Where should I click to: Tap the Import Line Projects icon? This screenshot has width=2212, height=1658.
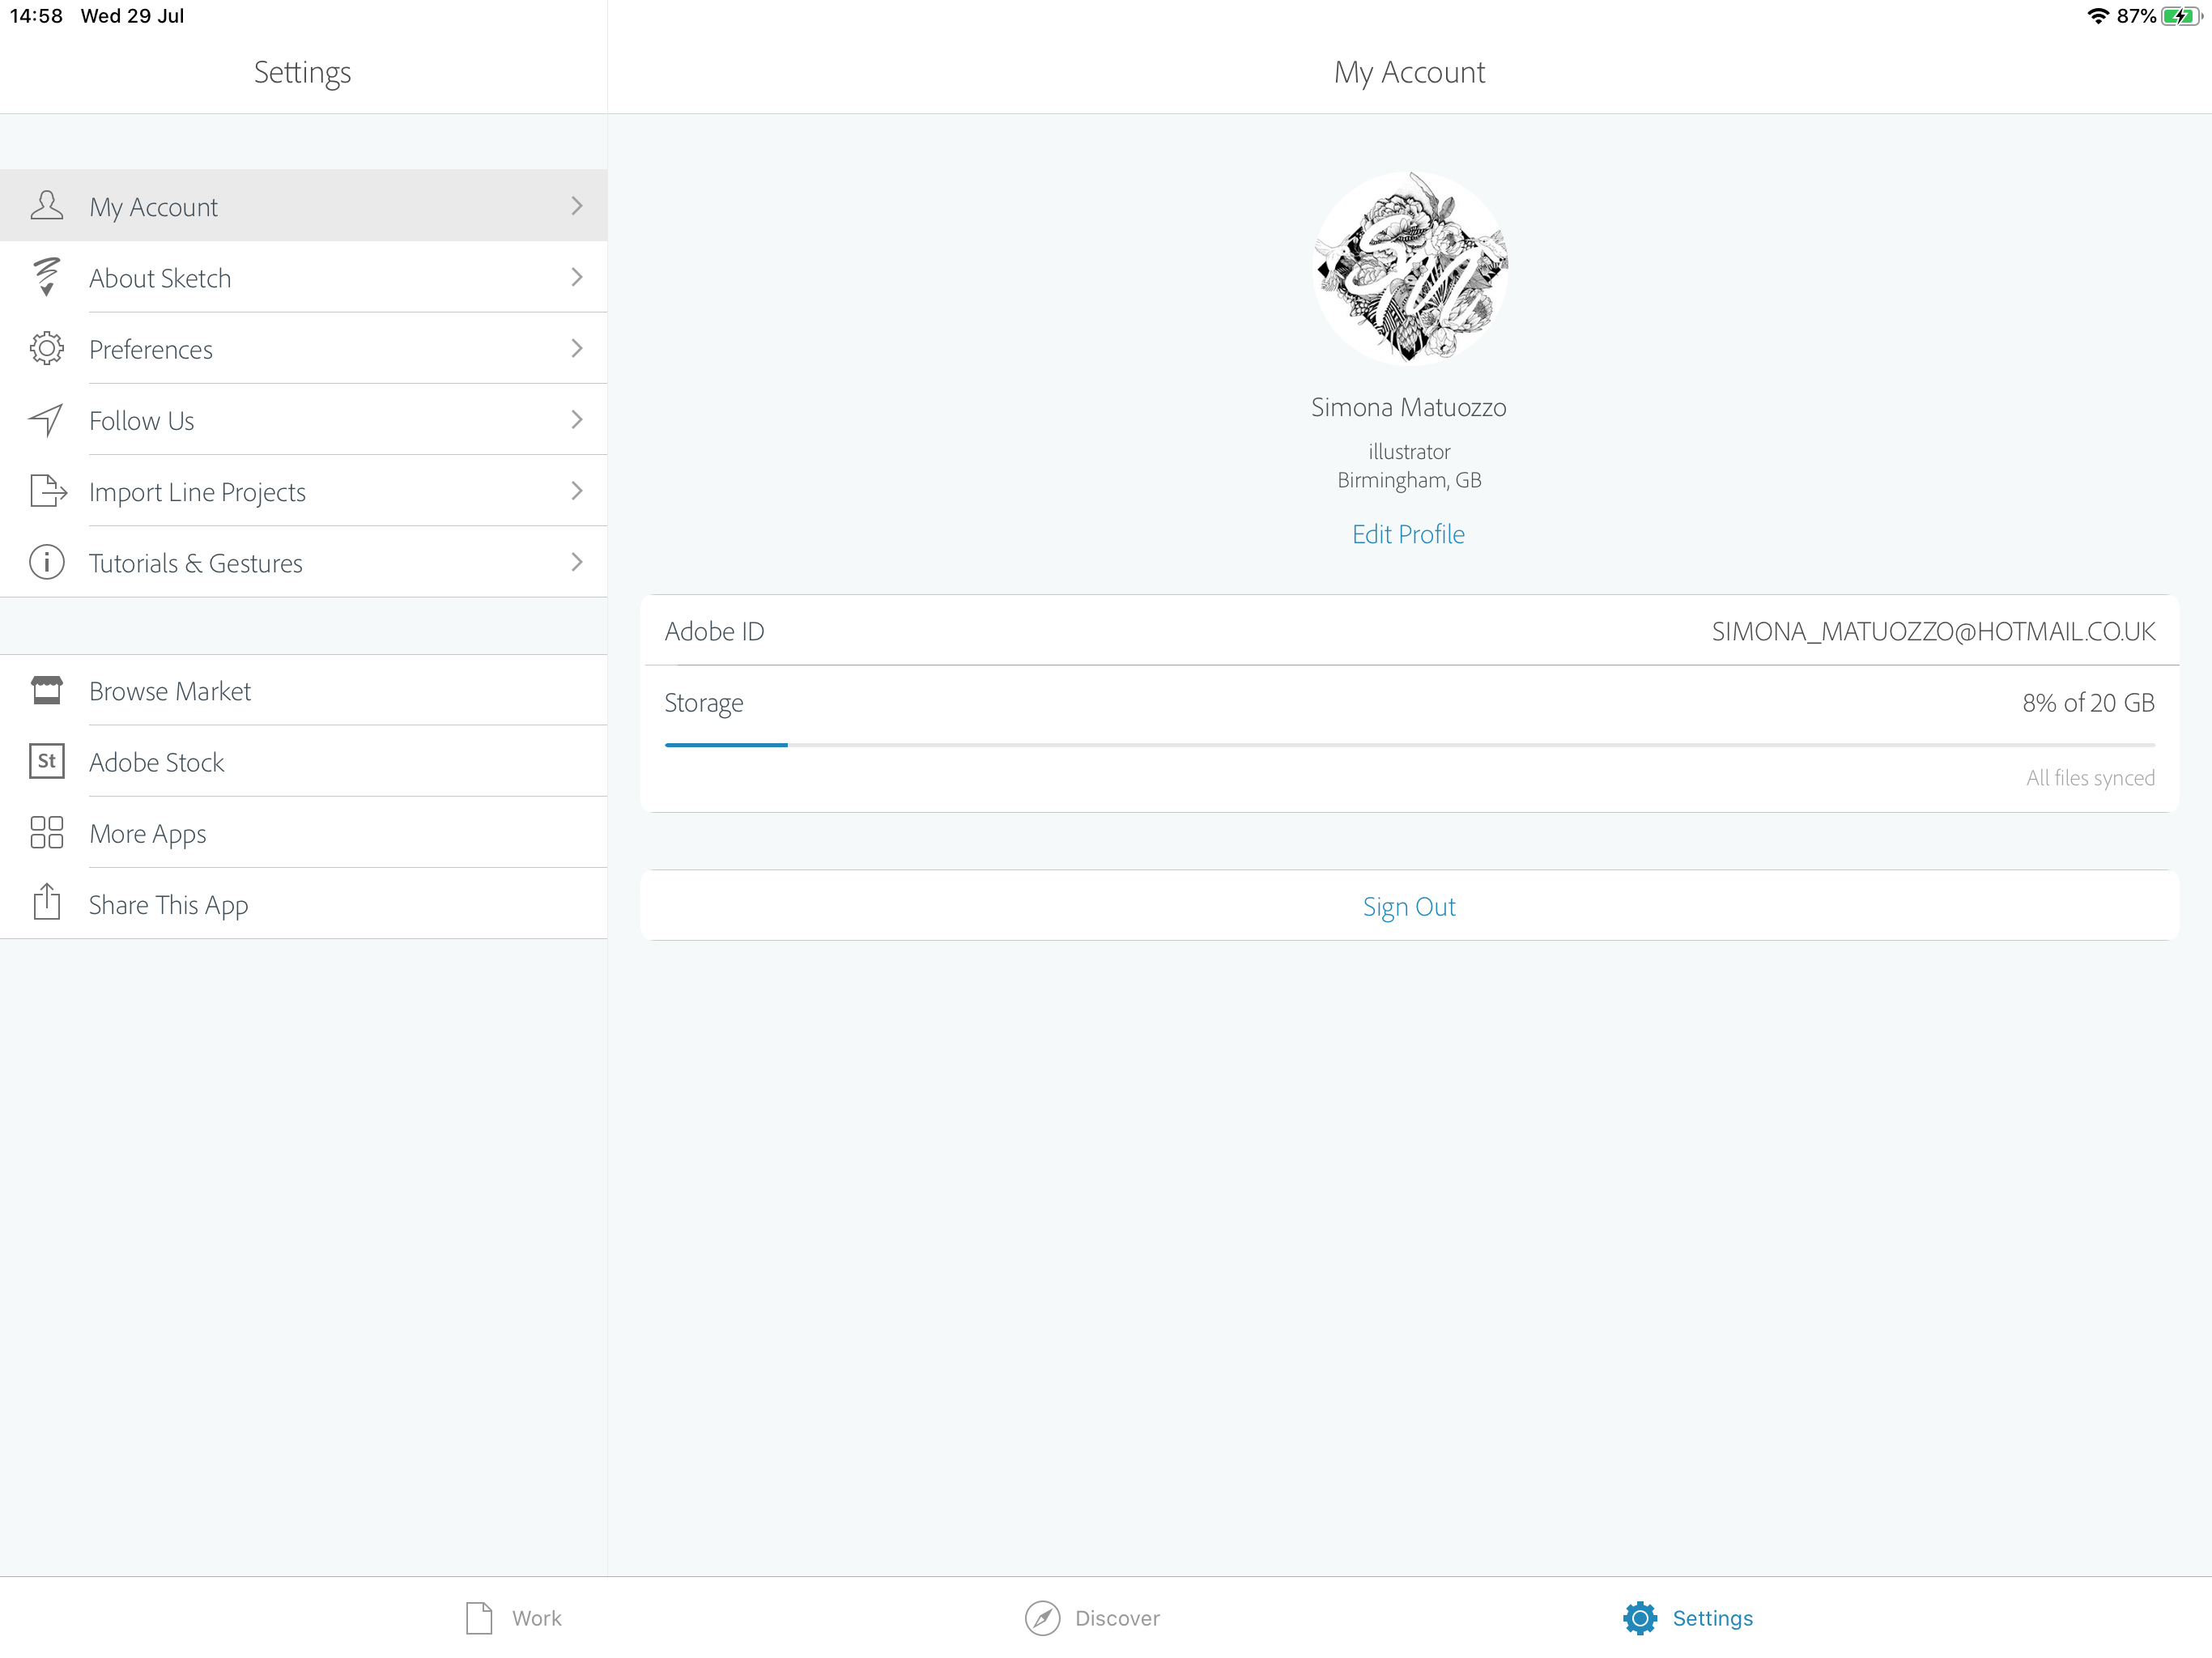(x=47, y=491)
